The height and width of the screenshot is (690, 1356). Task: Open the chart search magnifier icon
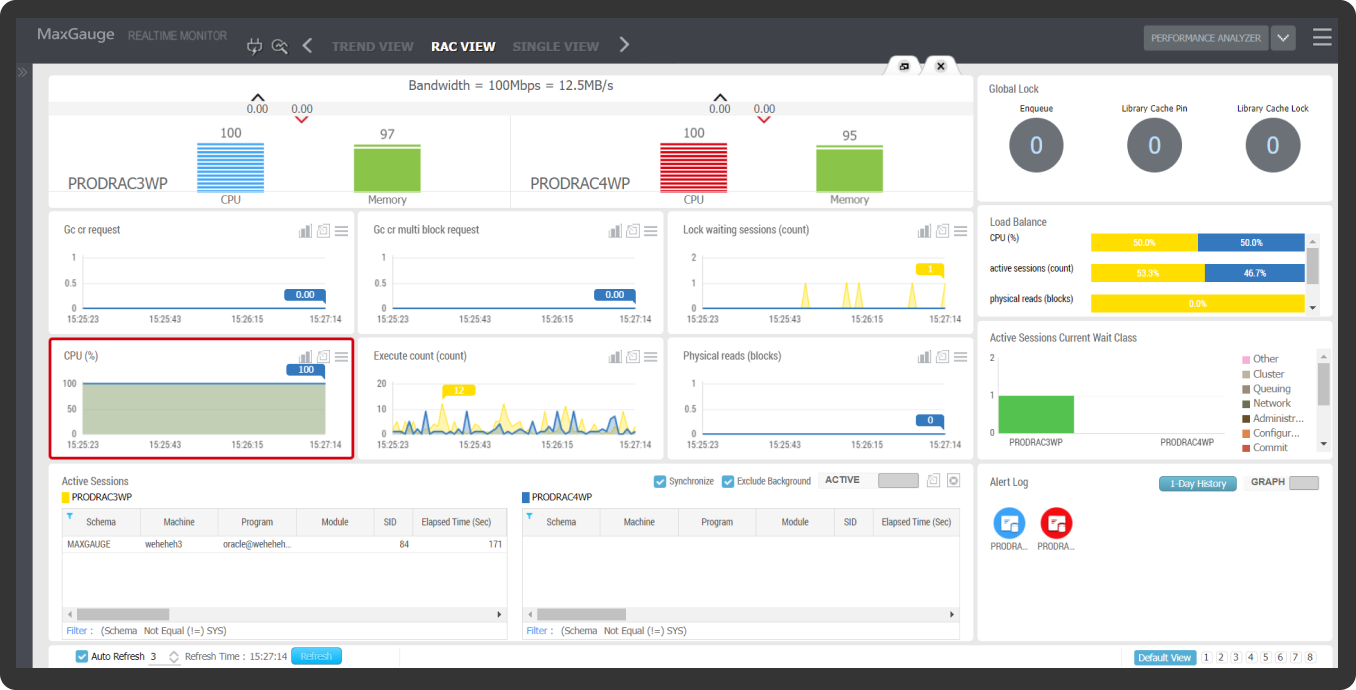(x=280, y=46)
